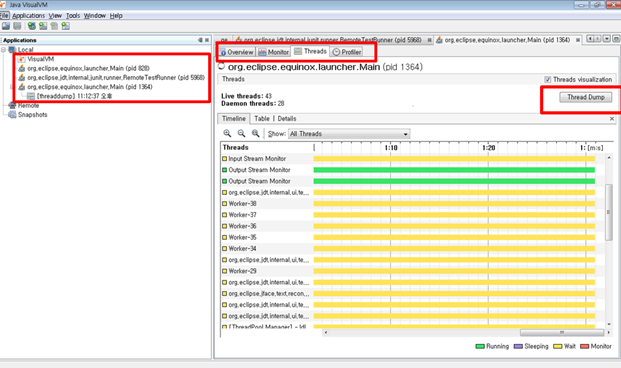Screen dimensions: 621x368
Task: Select the Worker-37 thread row
Action: click(x=412, y=215)
